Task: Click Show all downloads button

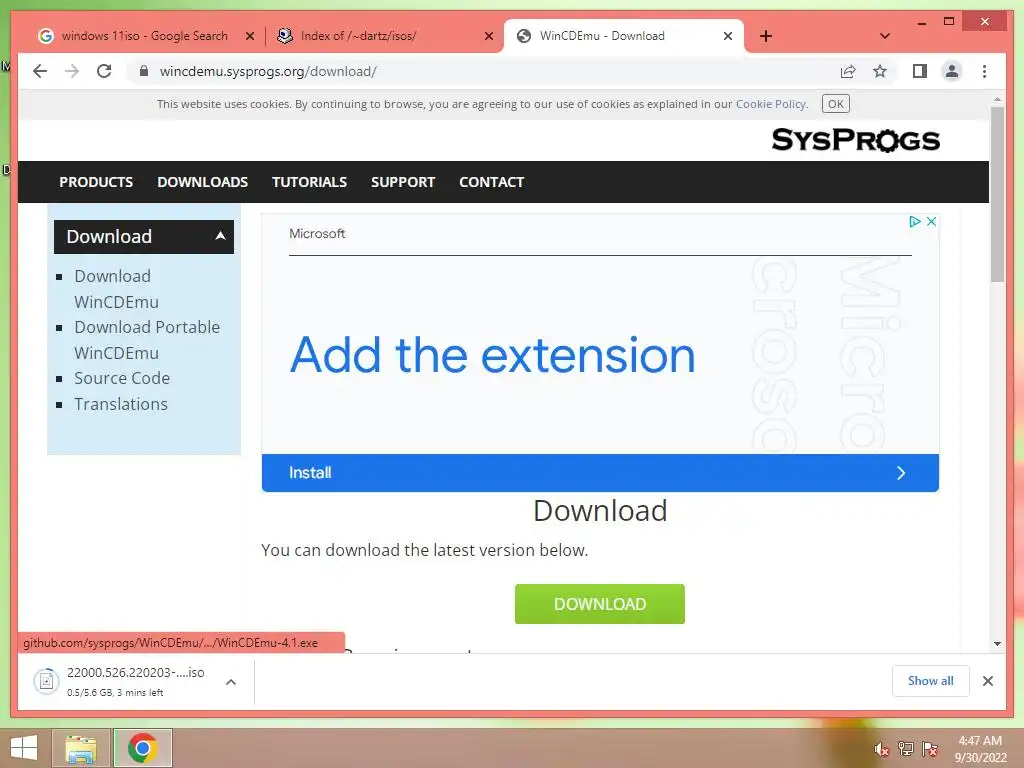Action: pos(931,681)
